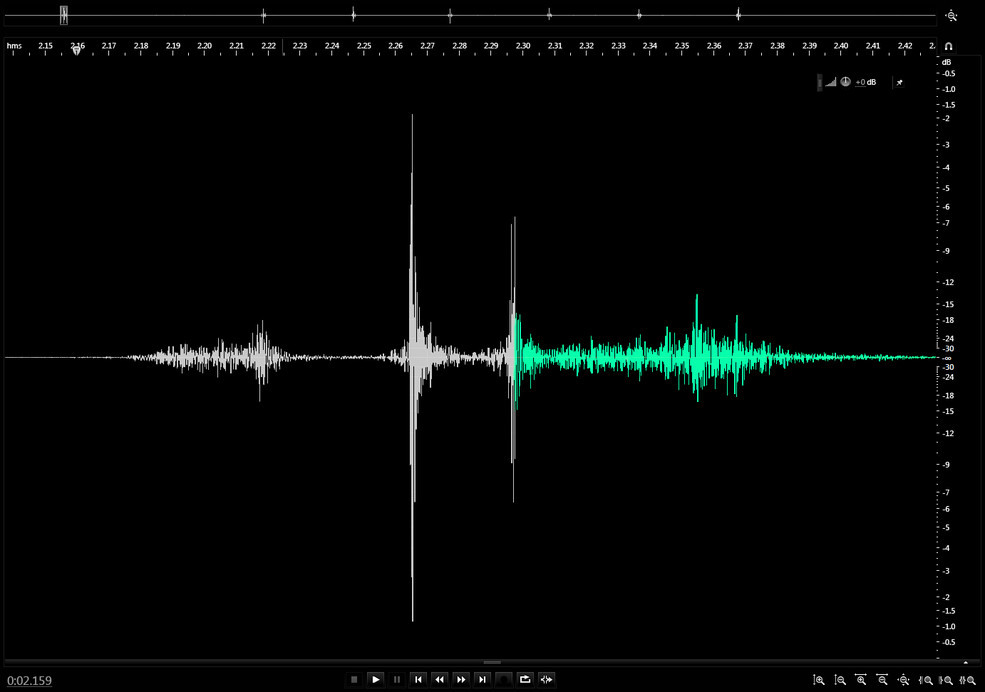This screenshot has width=985, height=692.
Task: Click the Rewind transport button
Action: tap(440, 679)
